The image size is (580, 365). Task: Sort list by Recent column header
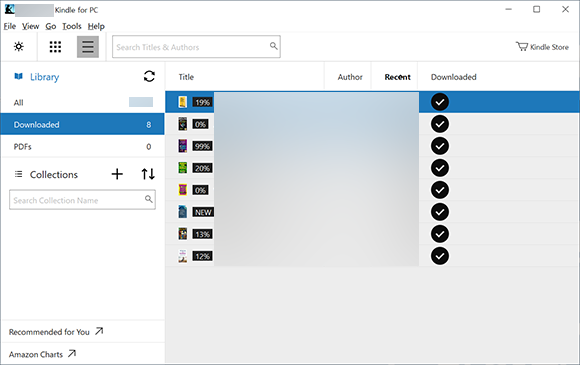click(x=398, y=77)
